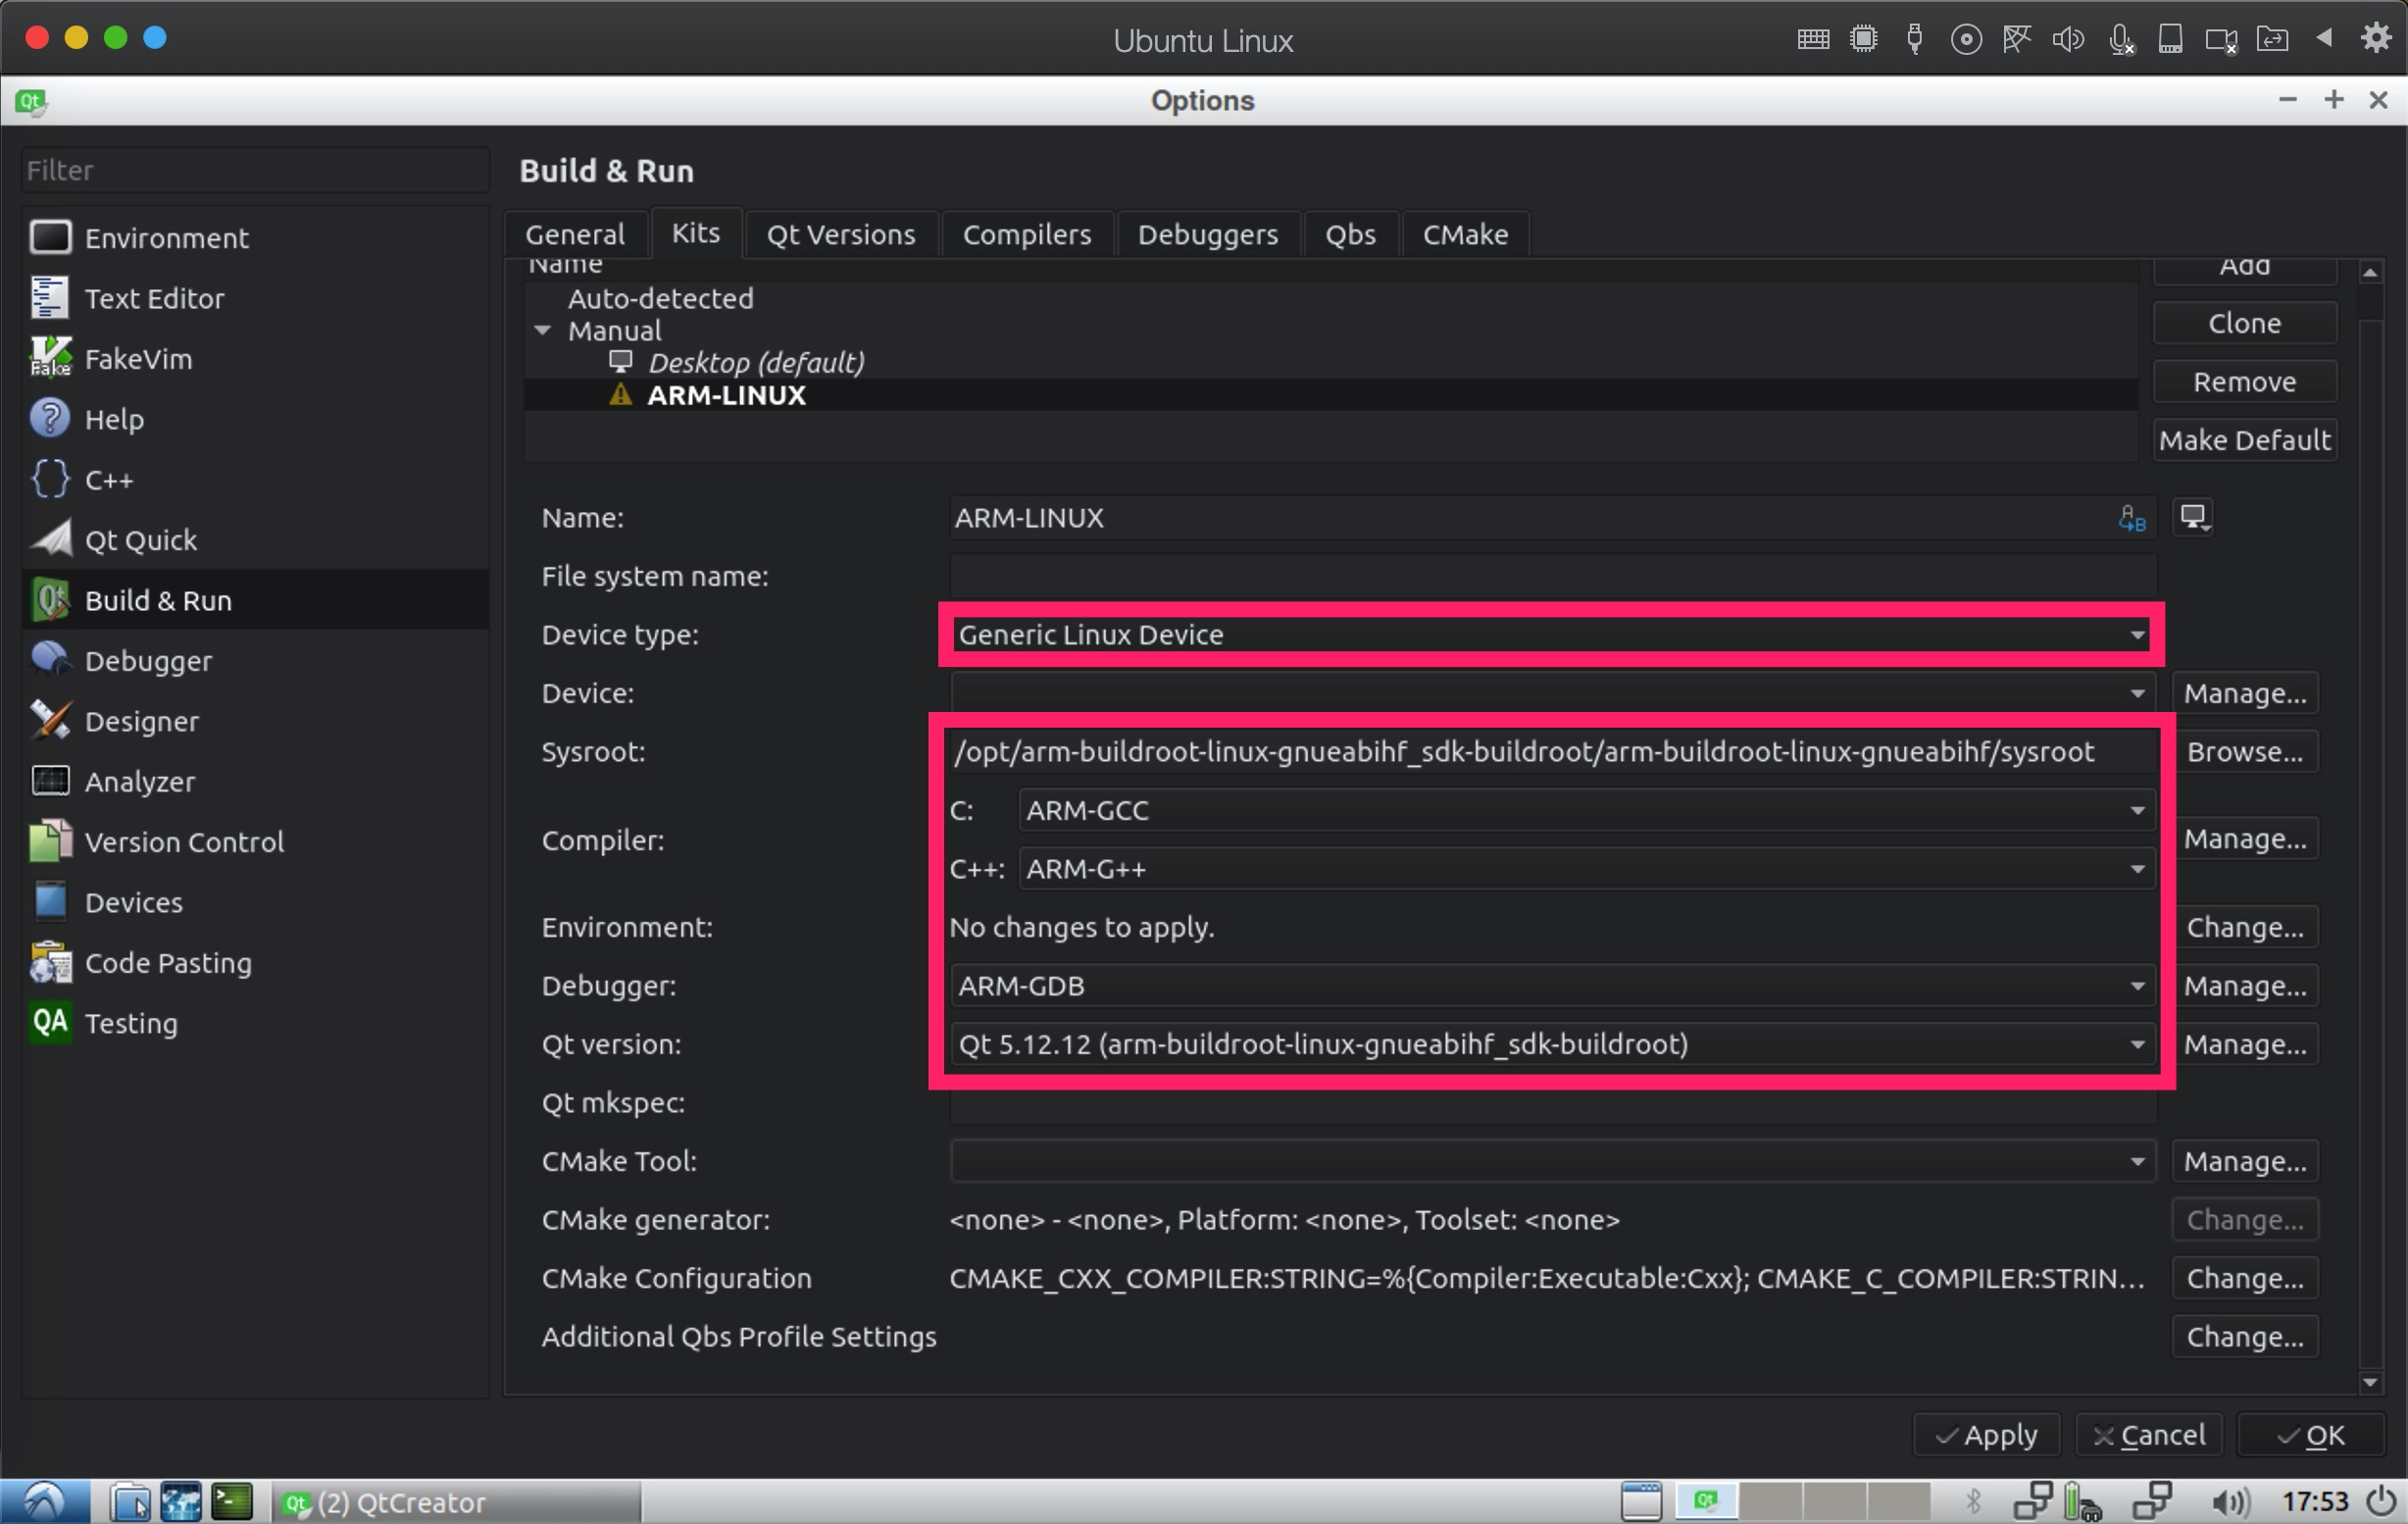Open VM settings gear in title bar
The width and height of the screenshot is (2408, 1524).
(2376, 39)
